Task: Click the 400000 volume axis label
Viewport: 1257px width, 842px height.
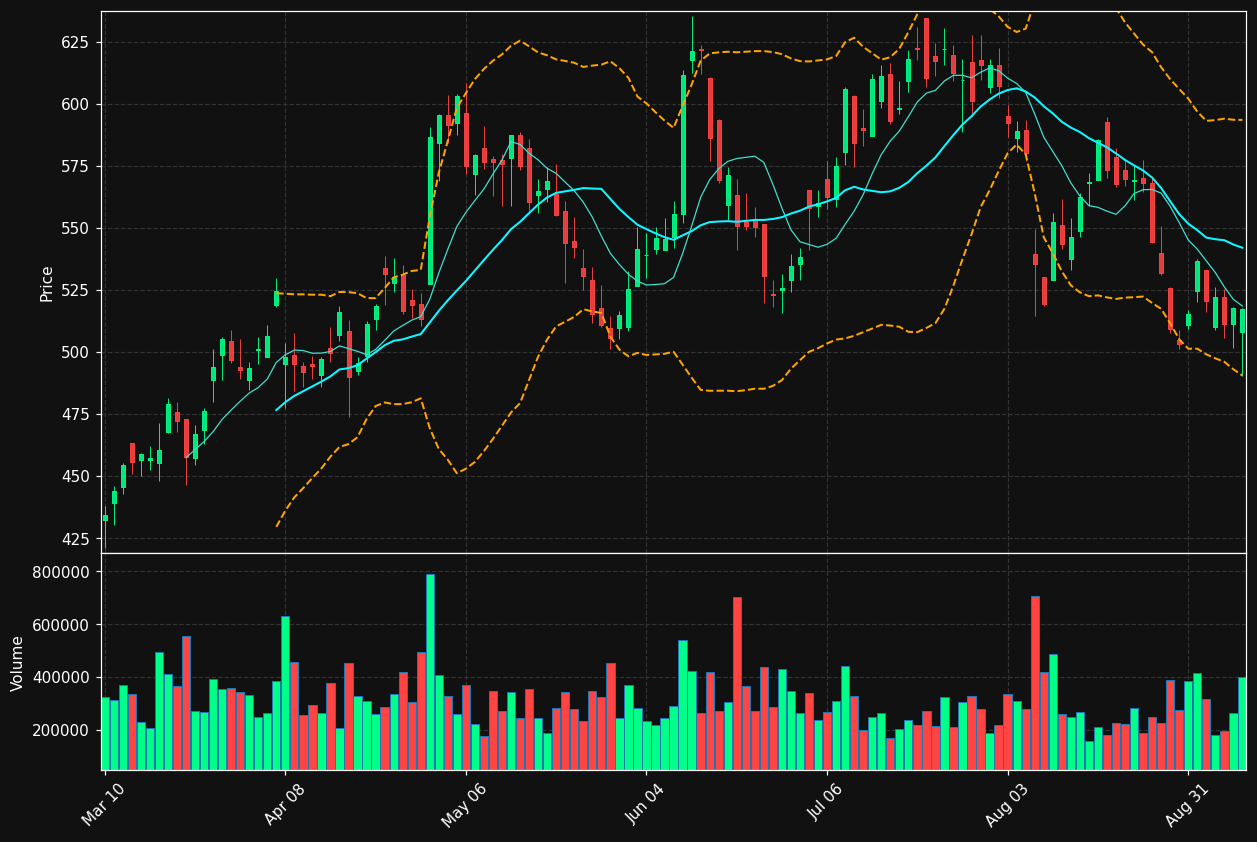Action: pos(62,678)
